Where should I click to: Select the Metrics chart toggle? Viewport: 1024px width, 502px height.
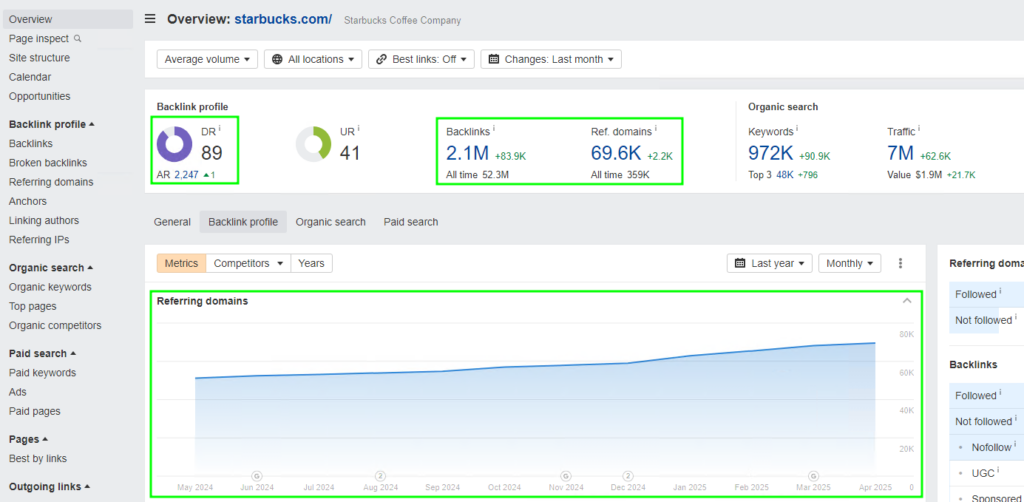[x=181, y=263]
